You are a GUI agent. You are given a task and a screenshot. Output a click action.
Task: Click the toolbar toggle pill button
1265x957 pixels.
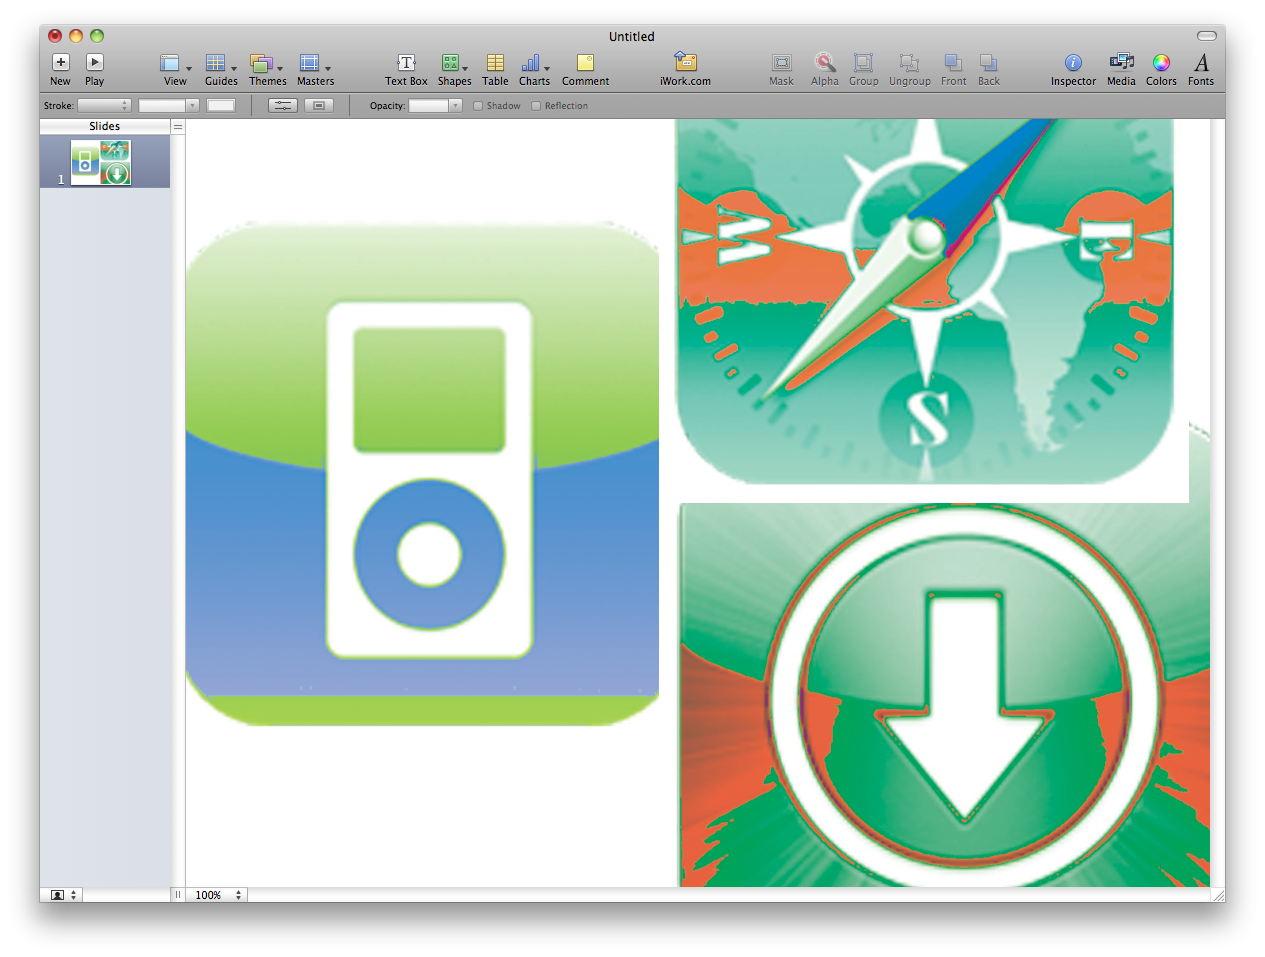coord(1206,36)
